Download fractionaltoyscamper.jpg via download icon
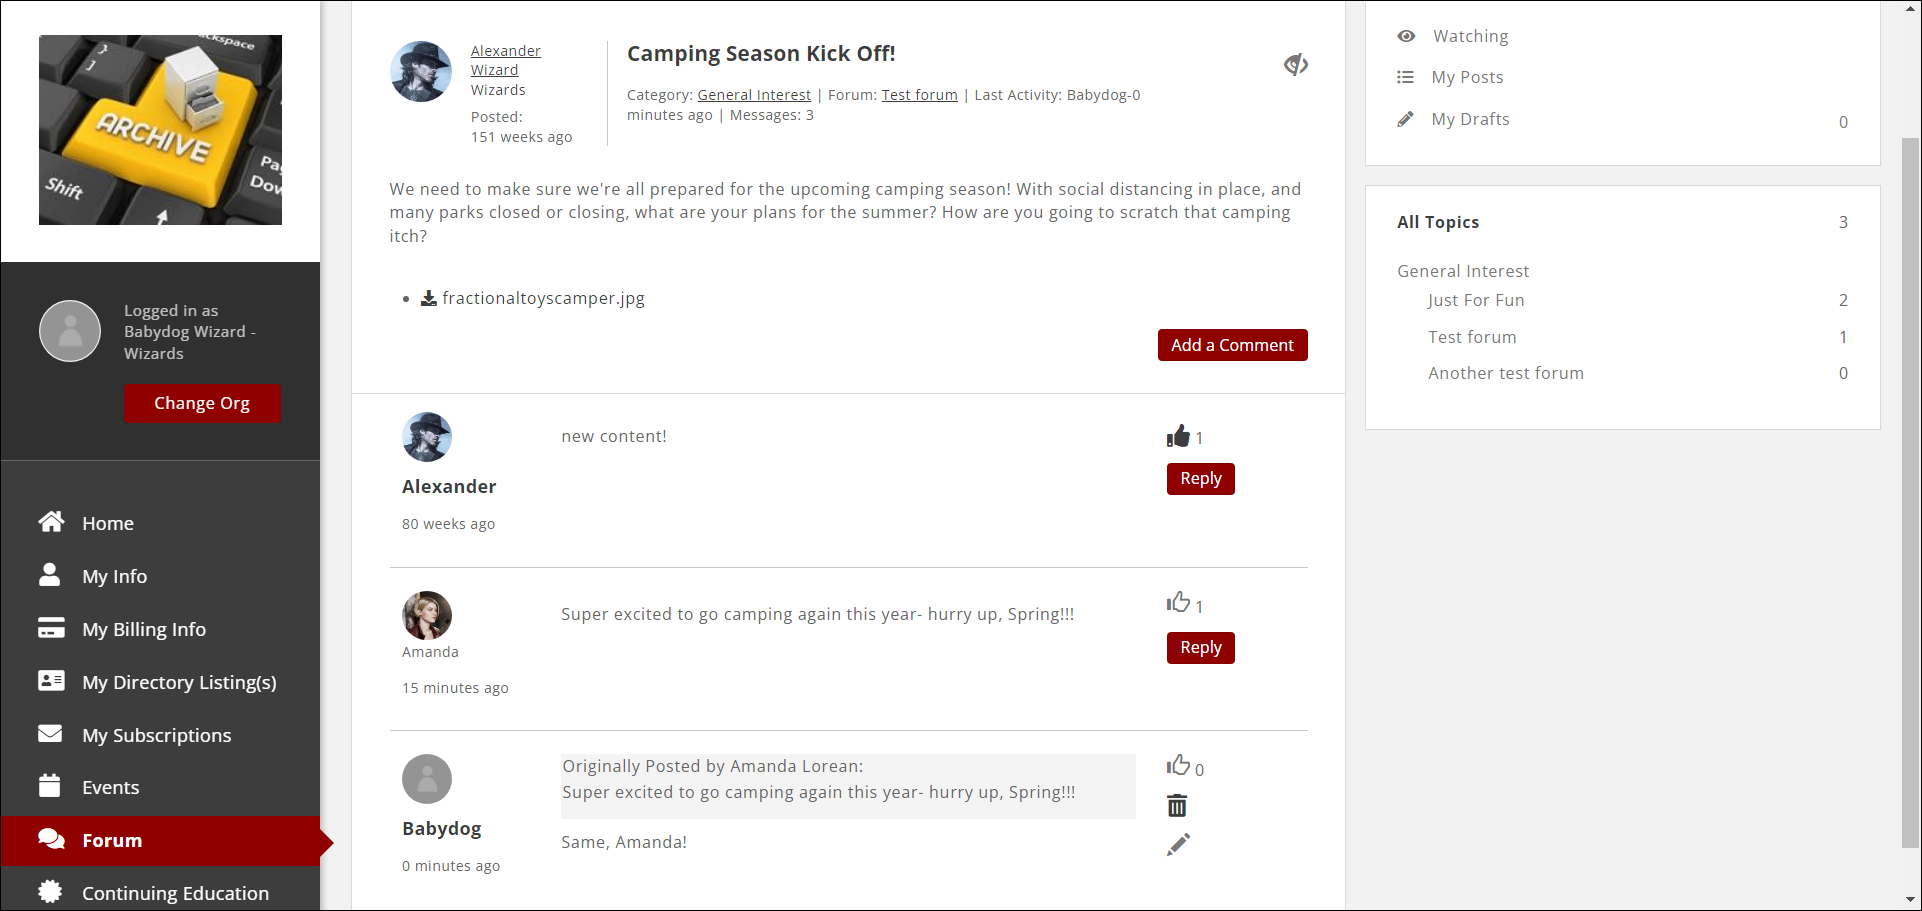 (428, 297)
